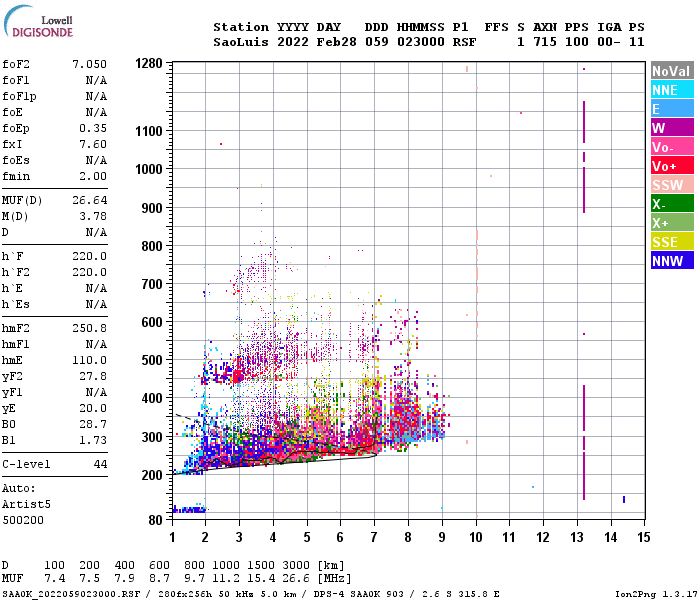Click the RSF format label in header
The width and height of the screenshot is (700, 600).
pyautogui.click(x=464, y=42)
